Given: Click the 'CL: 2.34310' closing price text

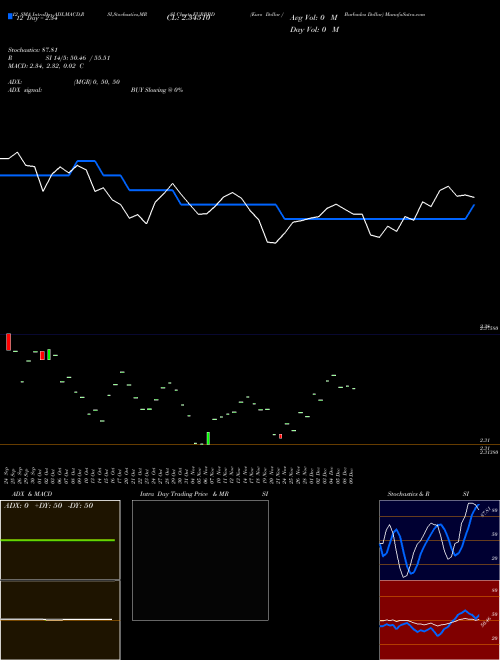Looking at the screenshot, I should (x=188, y=18).
